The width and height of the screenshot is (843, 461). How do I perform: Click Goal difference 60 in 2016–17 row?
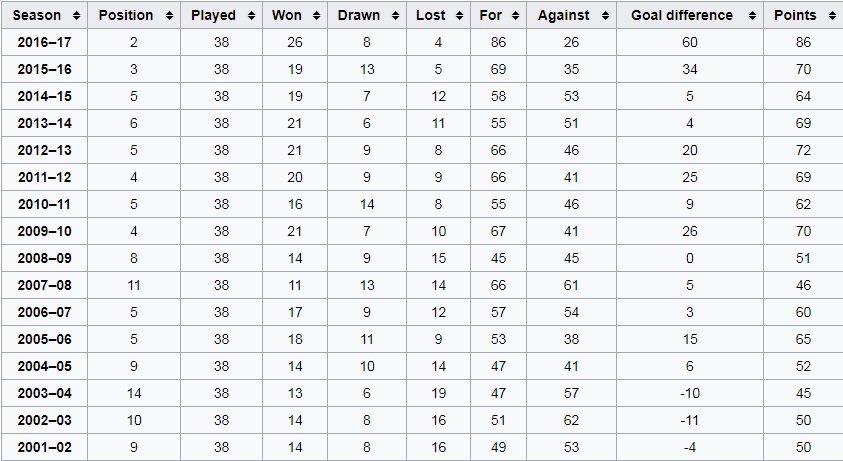point(689,42)
